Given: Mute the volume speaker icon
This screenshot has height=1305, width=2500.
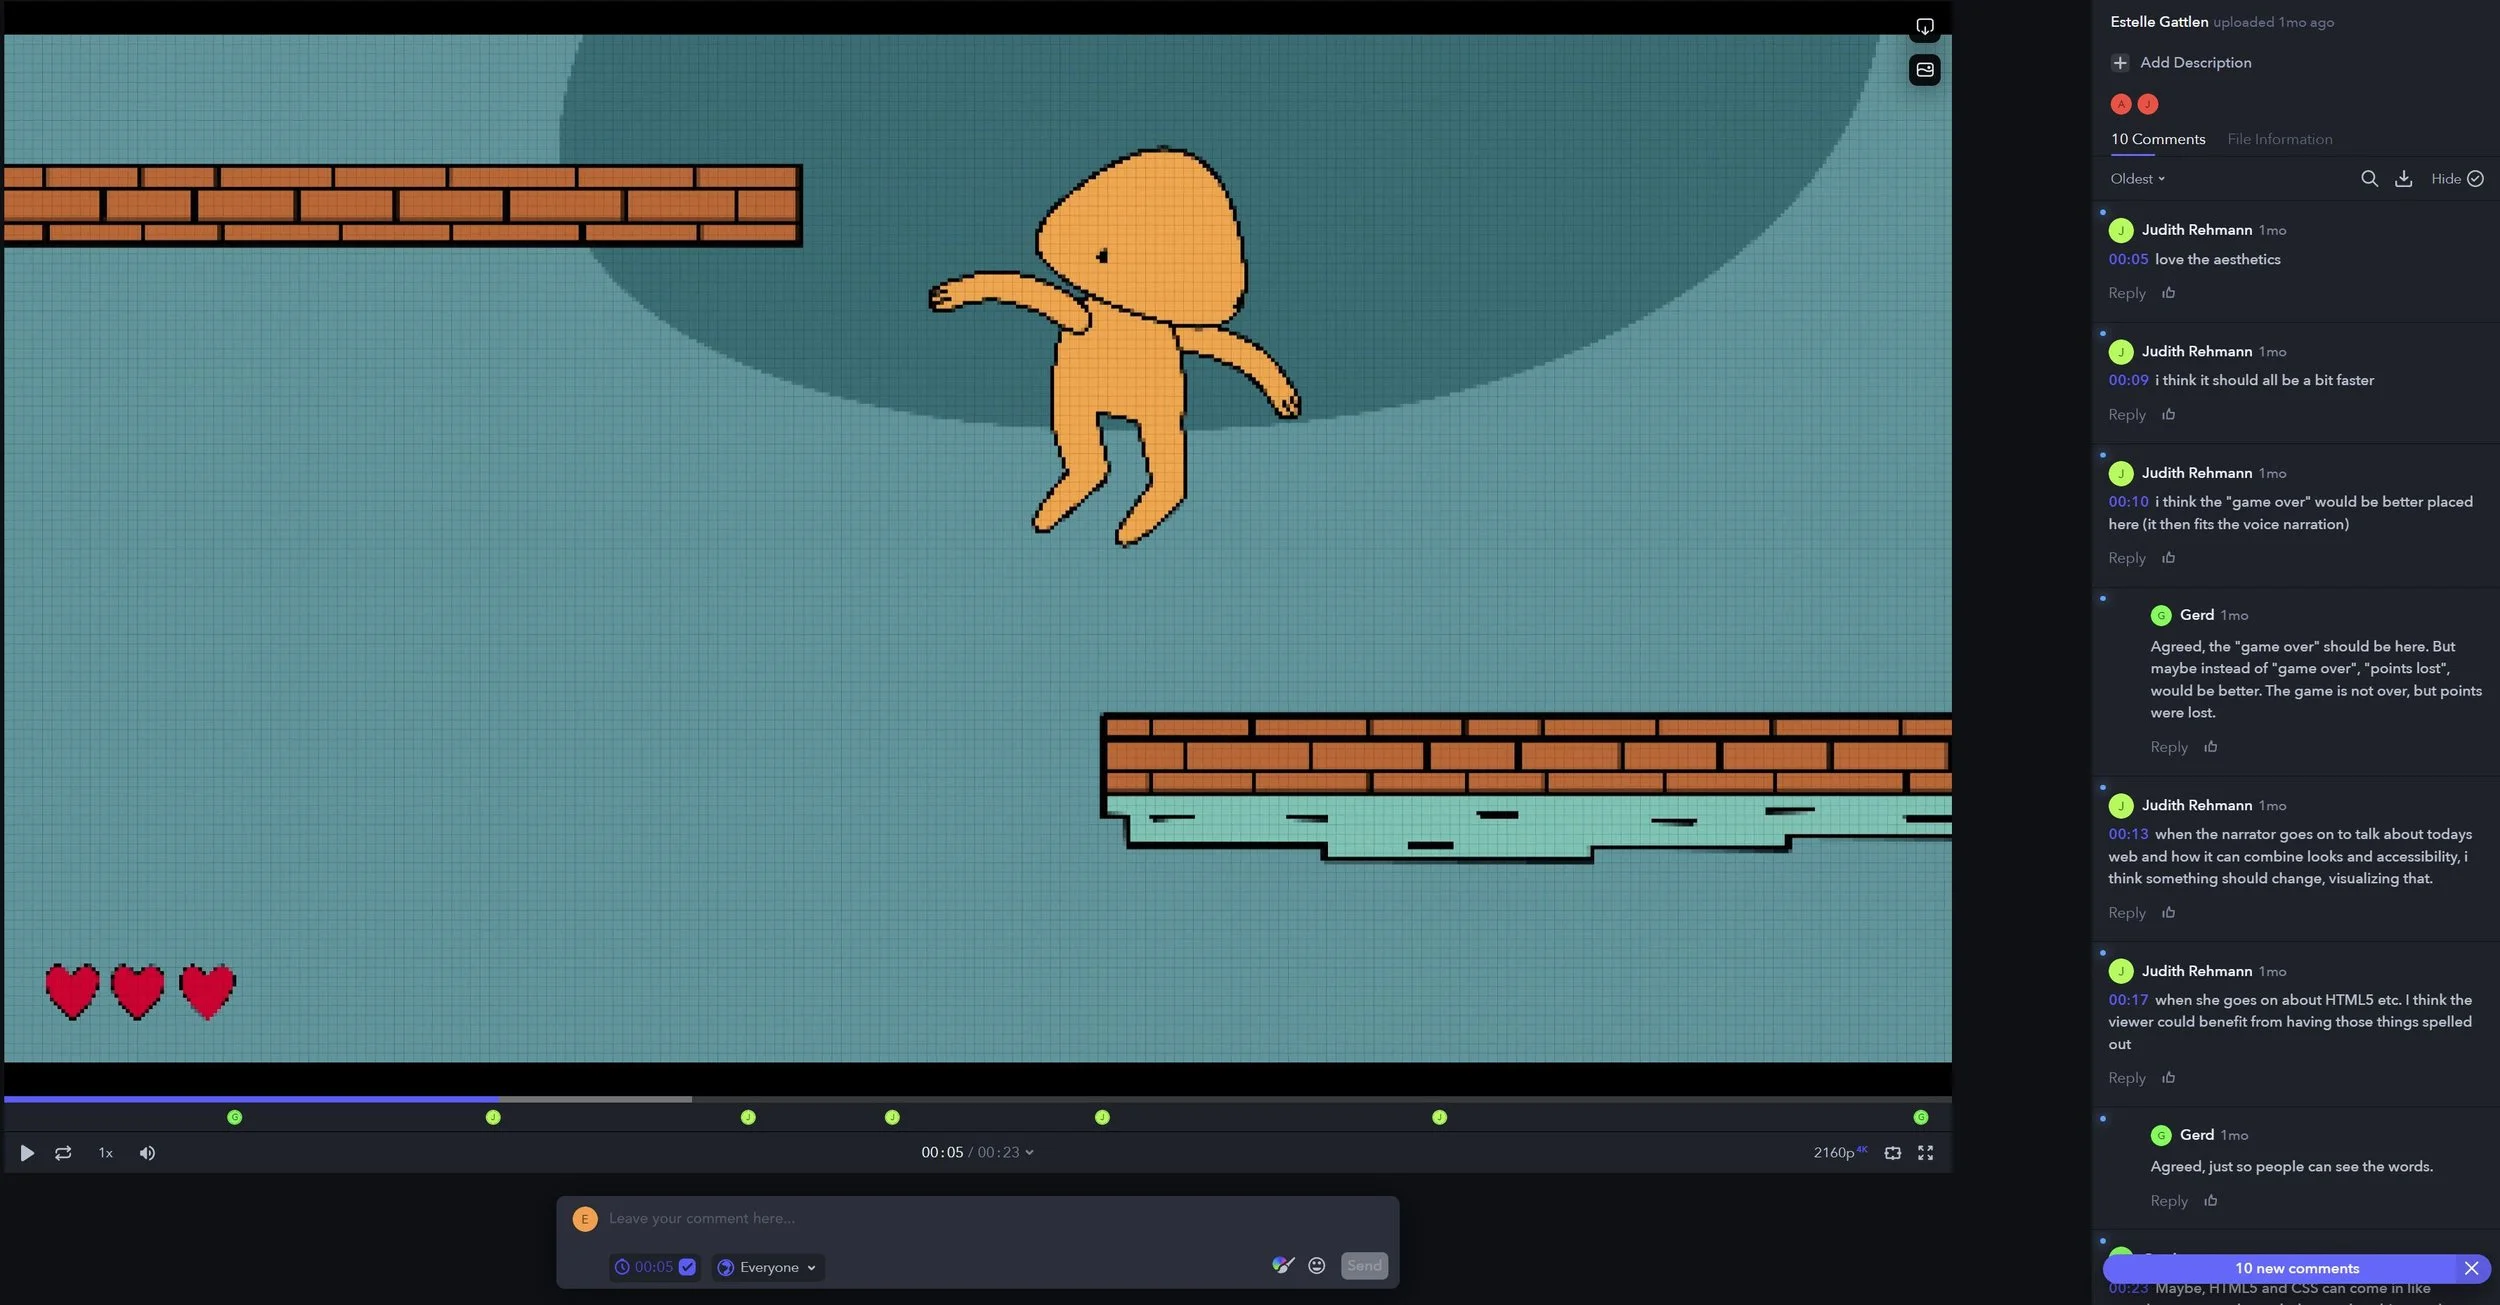Looking at the screenshot, I should point(147,1153).
